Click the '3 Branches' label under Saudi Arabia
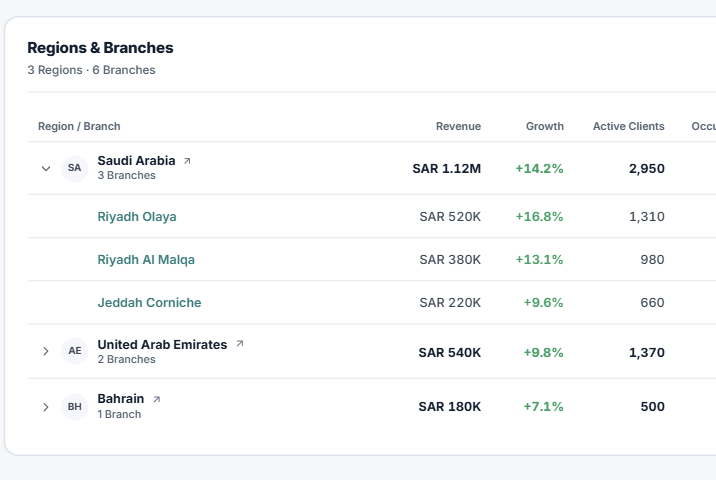Screen dimensions: 716x480 click(126, 175)
